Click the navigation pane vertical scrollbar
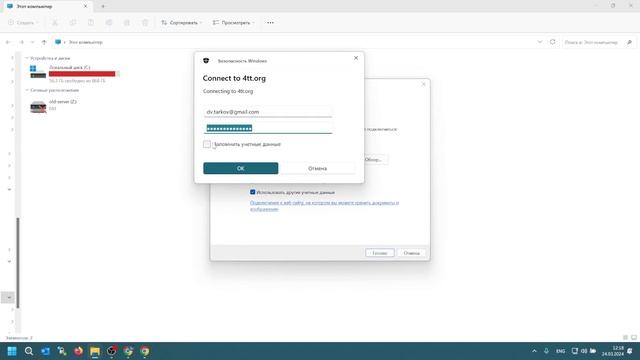This screenshot has height=360, width=640. click(x=18, y=263)
